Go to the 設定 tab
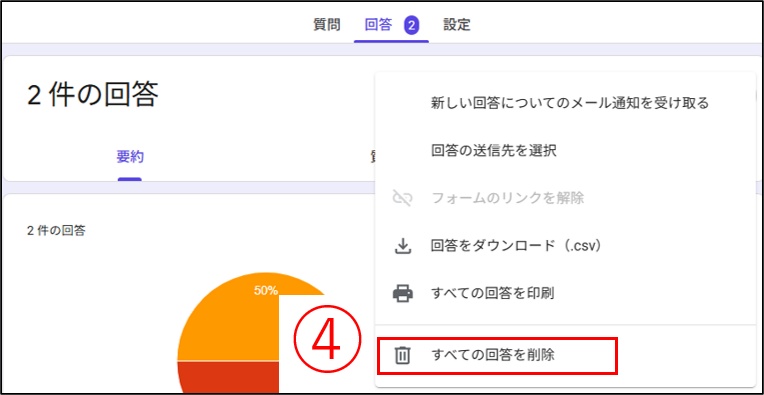Image resolution: width=764 pixels, height=395 pixels. click(457, 25)
